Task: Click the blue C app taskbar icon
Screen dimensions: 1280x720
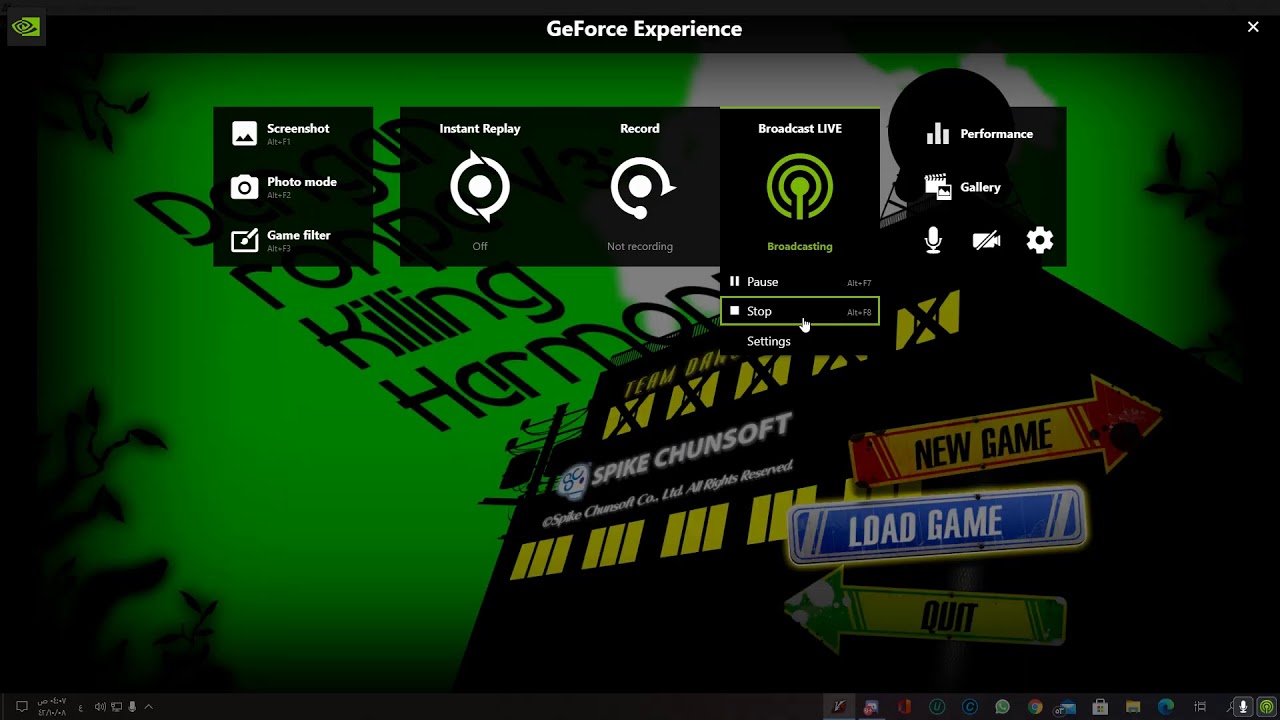Action: 970,707
